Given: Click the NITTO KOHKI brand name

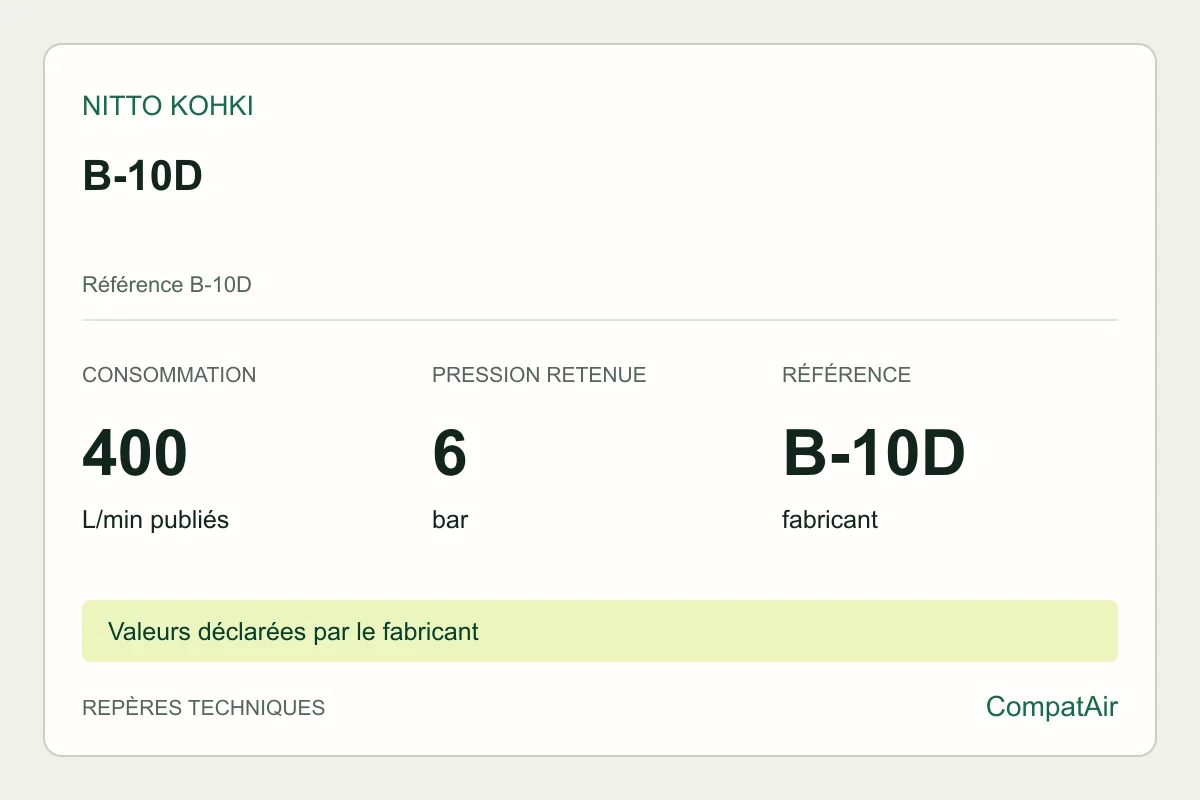Looking at the screenshot, I should pyautogui.click(x=168, y=107).
